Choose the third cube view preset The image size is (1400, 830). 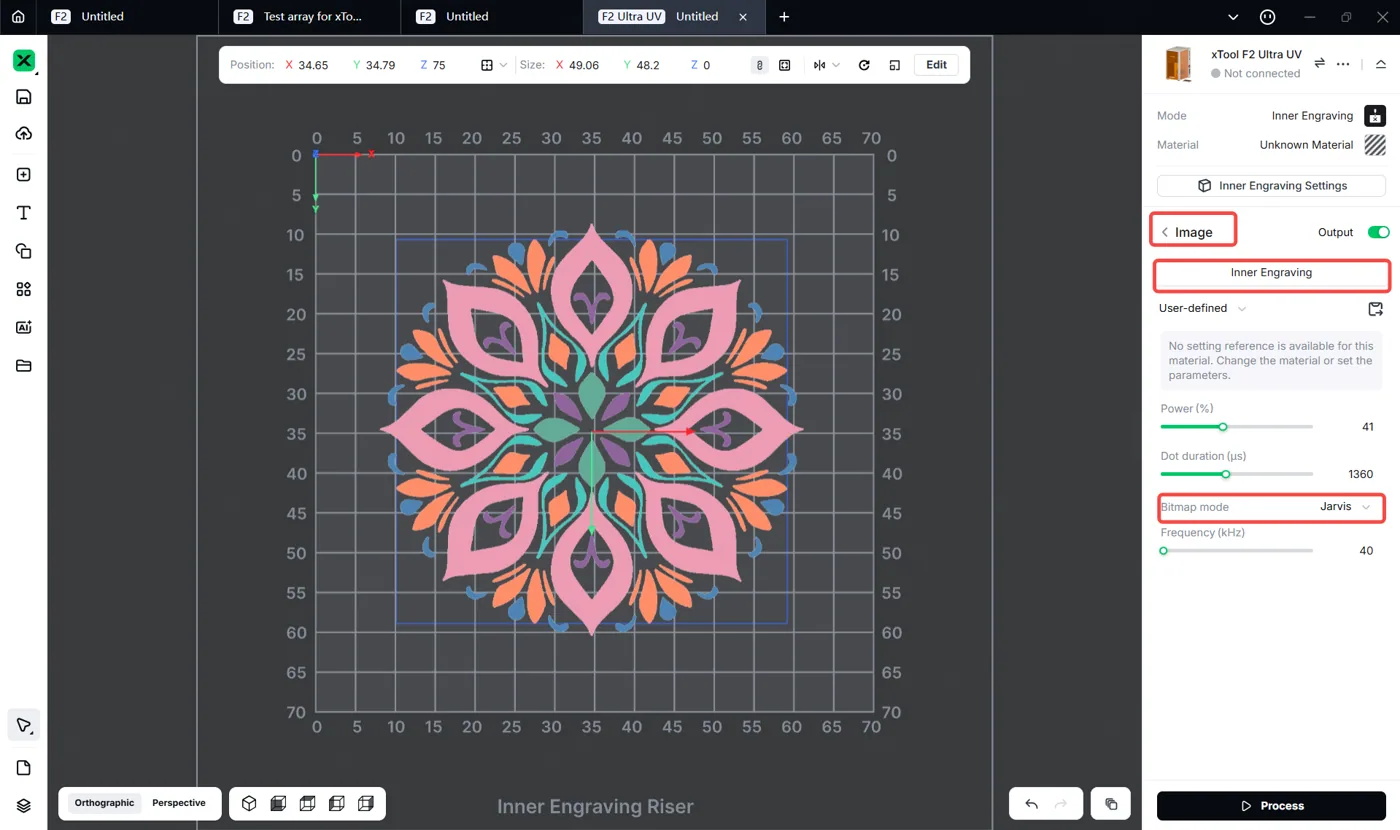(x=308, y=803)
